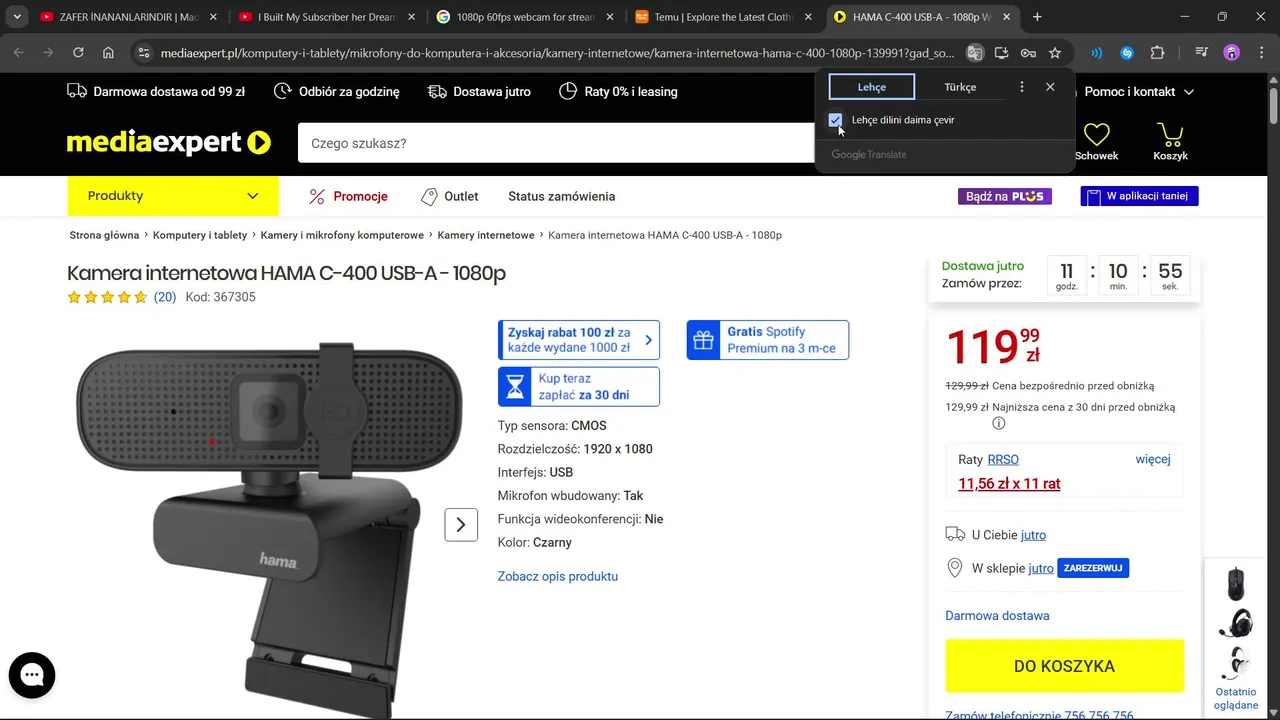Click the five-star rating icons
Image resolution: width=1280 pixels, height=720 pixels.
[107, 297]
